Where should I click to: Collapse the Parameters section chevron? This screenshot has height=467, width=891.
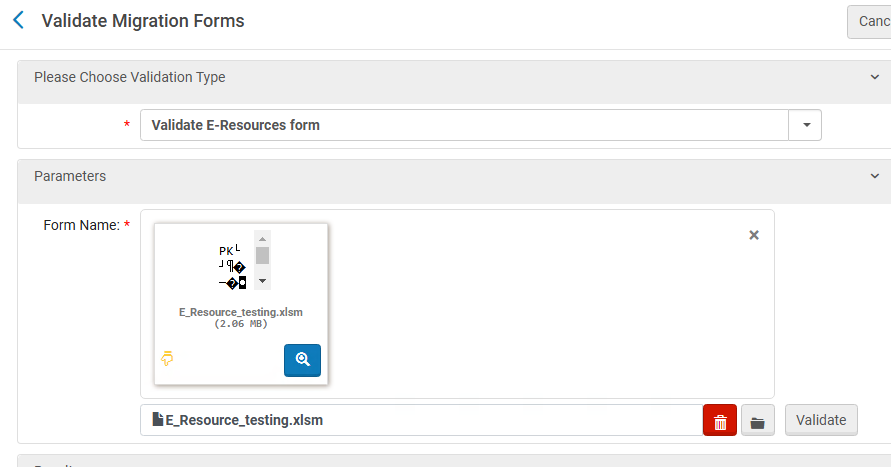pyautogui.click(x=874, y=176)
